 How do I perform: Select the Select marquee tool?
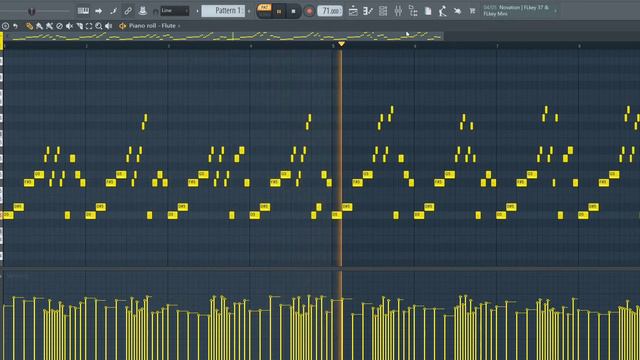pyautogui.click(x=89, y=26)
